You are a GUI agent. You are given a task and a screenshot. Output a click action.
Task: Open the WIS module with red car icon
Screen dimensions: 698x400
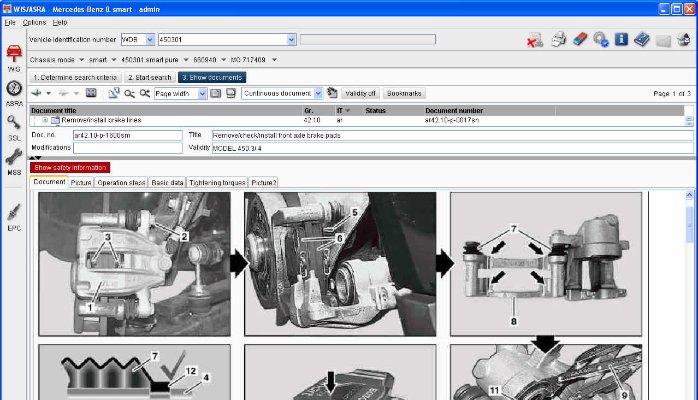14,54
